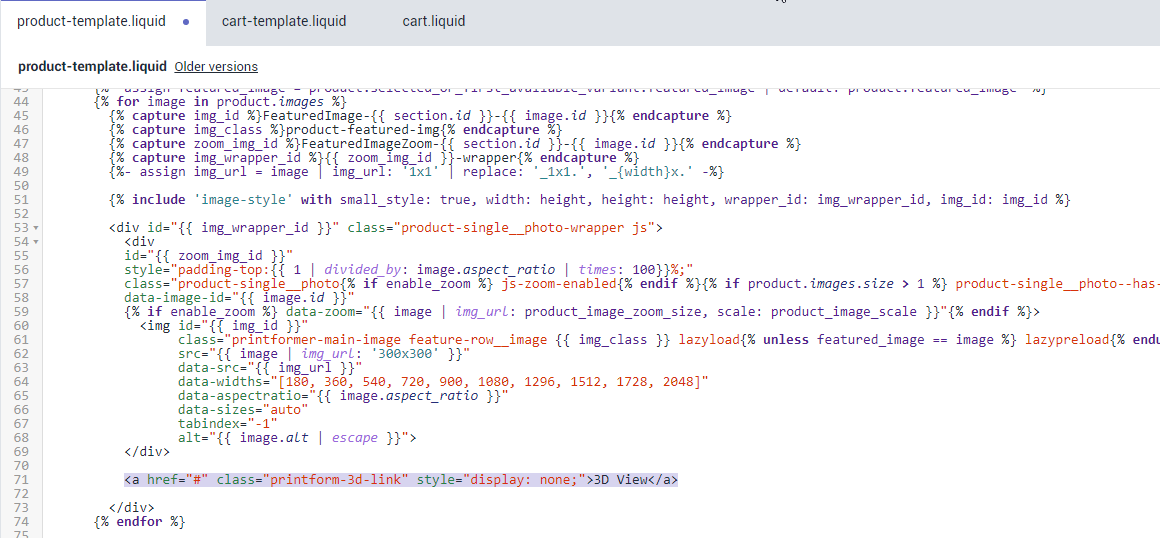Open the cart.liquid tab

[x=433, y=21]
